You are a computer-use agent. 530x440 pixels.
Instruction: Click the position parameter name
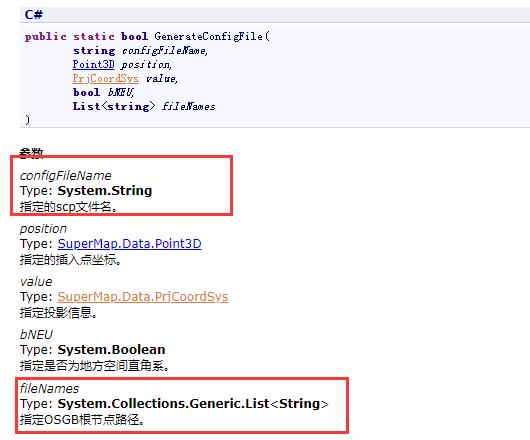(x=43, y=229)
